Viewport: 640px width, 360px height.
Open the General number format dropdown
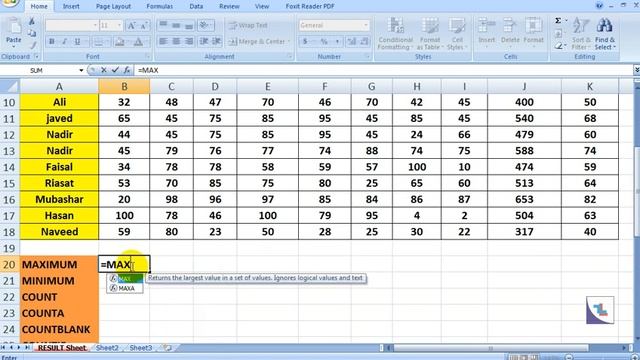366,25
